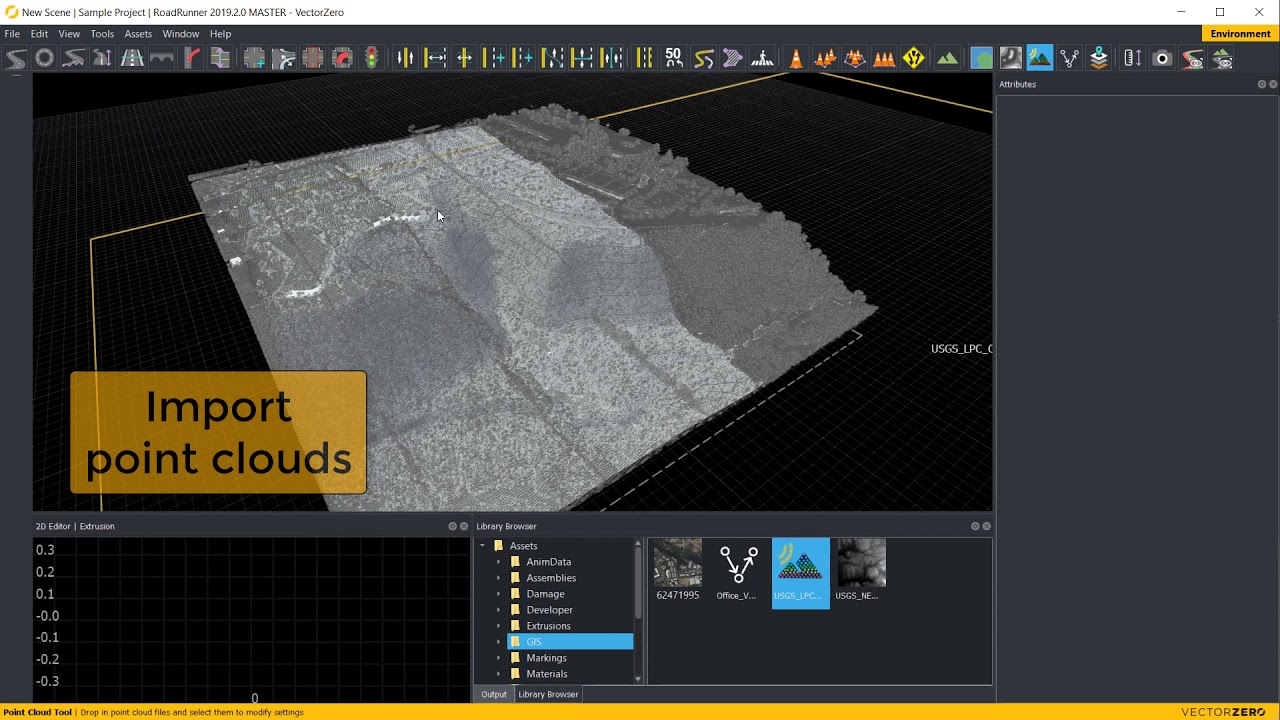1280x720 pixels.
Task: Undock the 2D Editor Extrusion panel
Action: coord(452,526)
